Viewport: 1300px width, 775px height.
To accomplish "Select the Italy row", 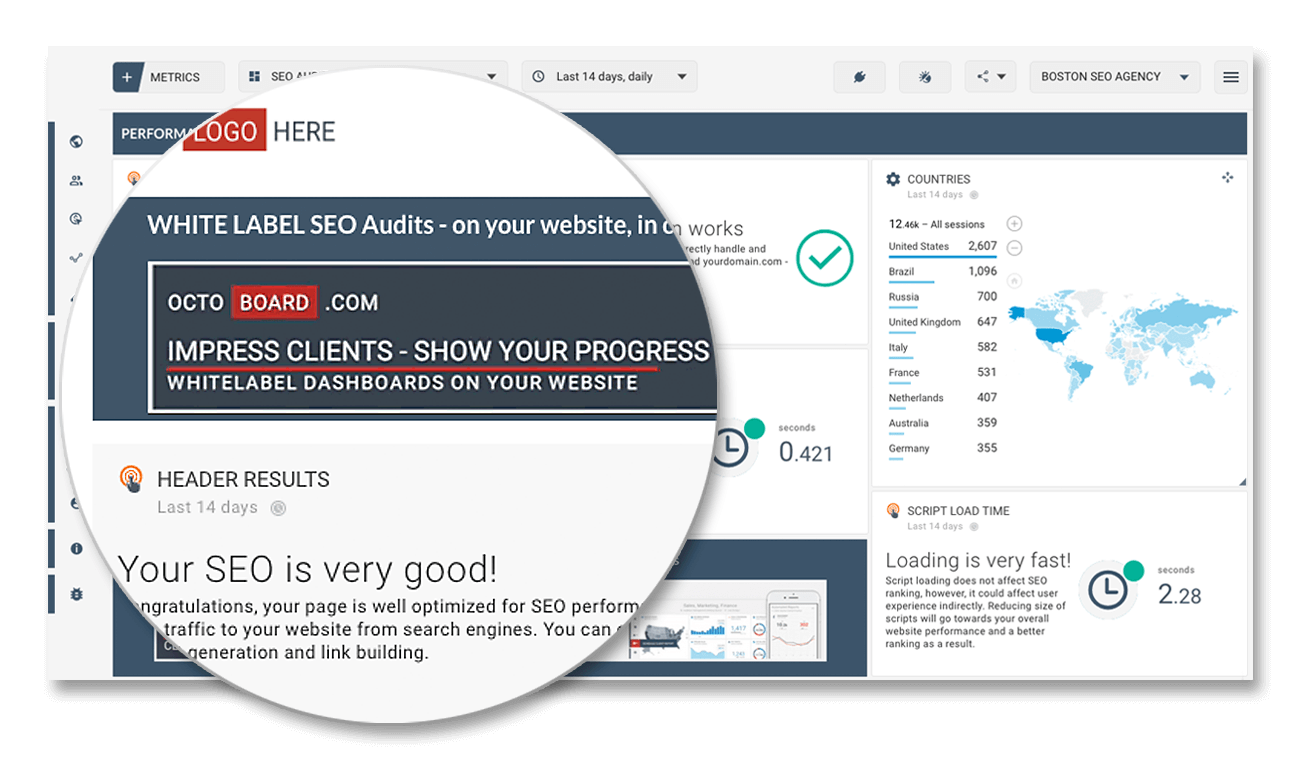I will coord(943,348).
